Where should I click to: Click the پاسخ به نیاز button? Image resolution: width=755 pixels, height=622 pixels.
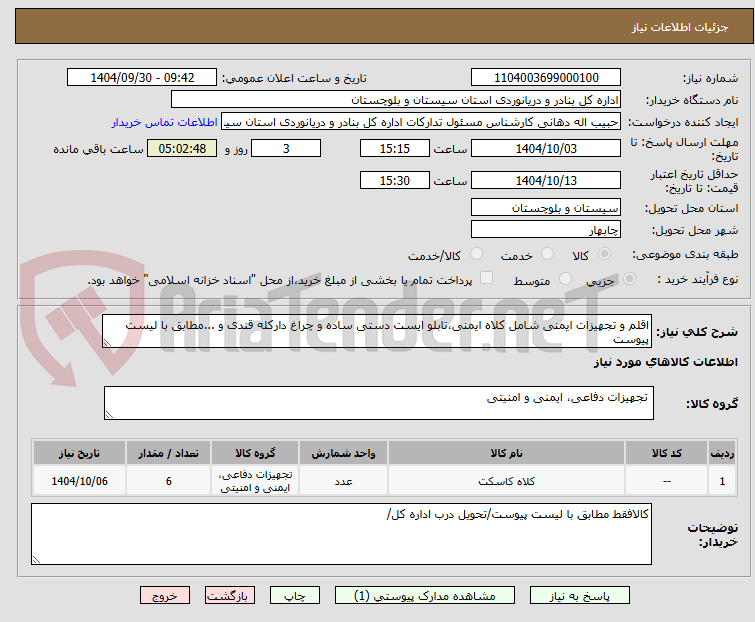(x=579, y=596)
